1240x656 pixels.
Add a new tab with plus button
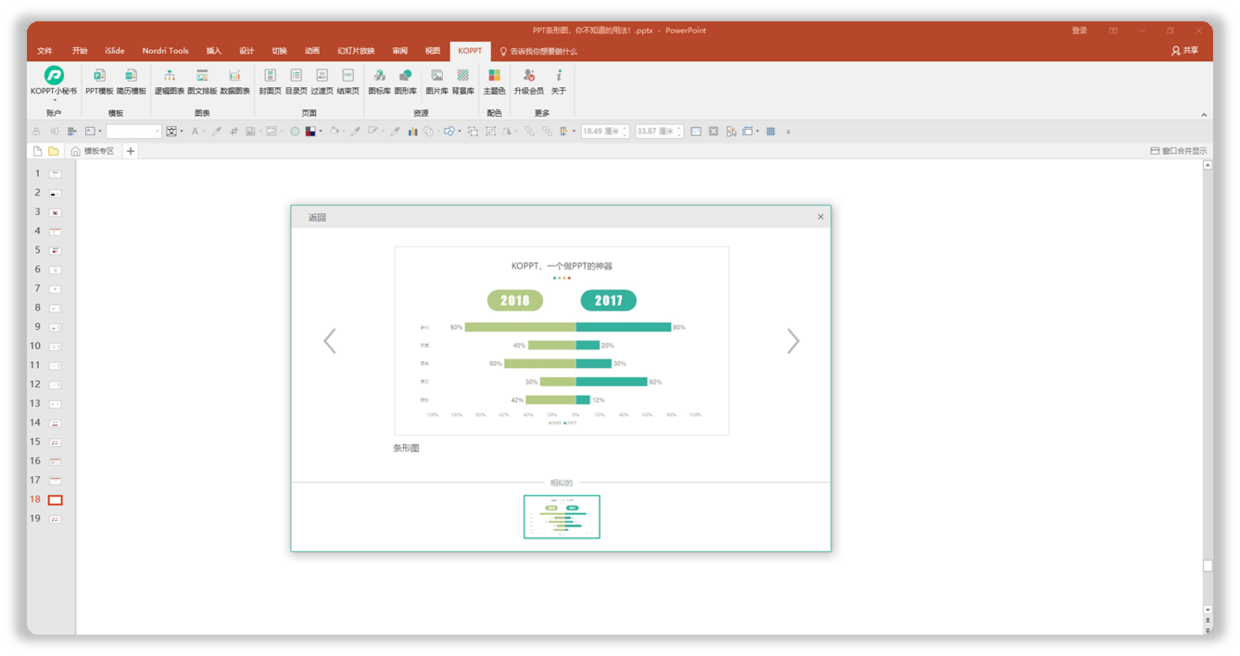click(130, 151)
